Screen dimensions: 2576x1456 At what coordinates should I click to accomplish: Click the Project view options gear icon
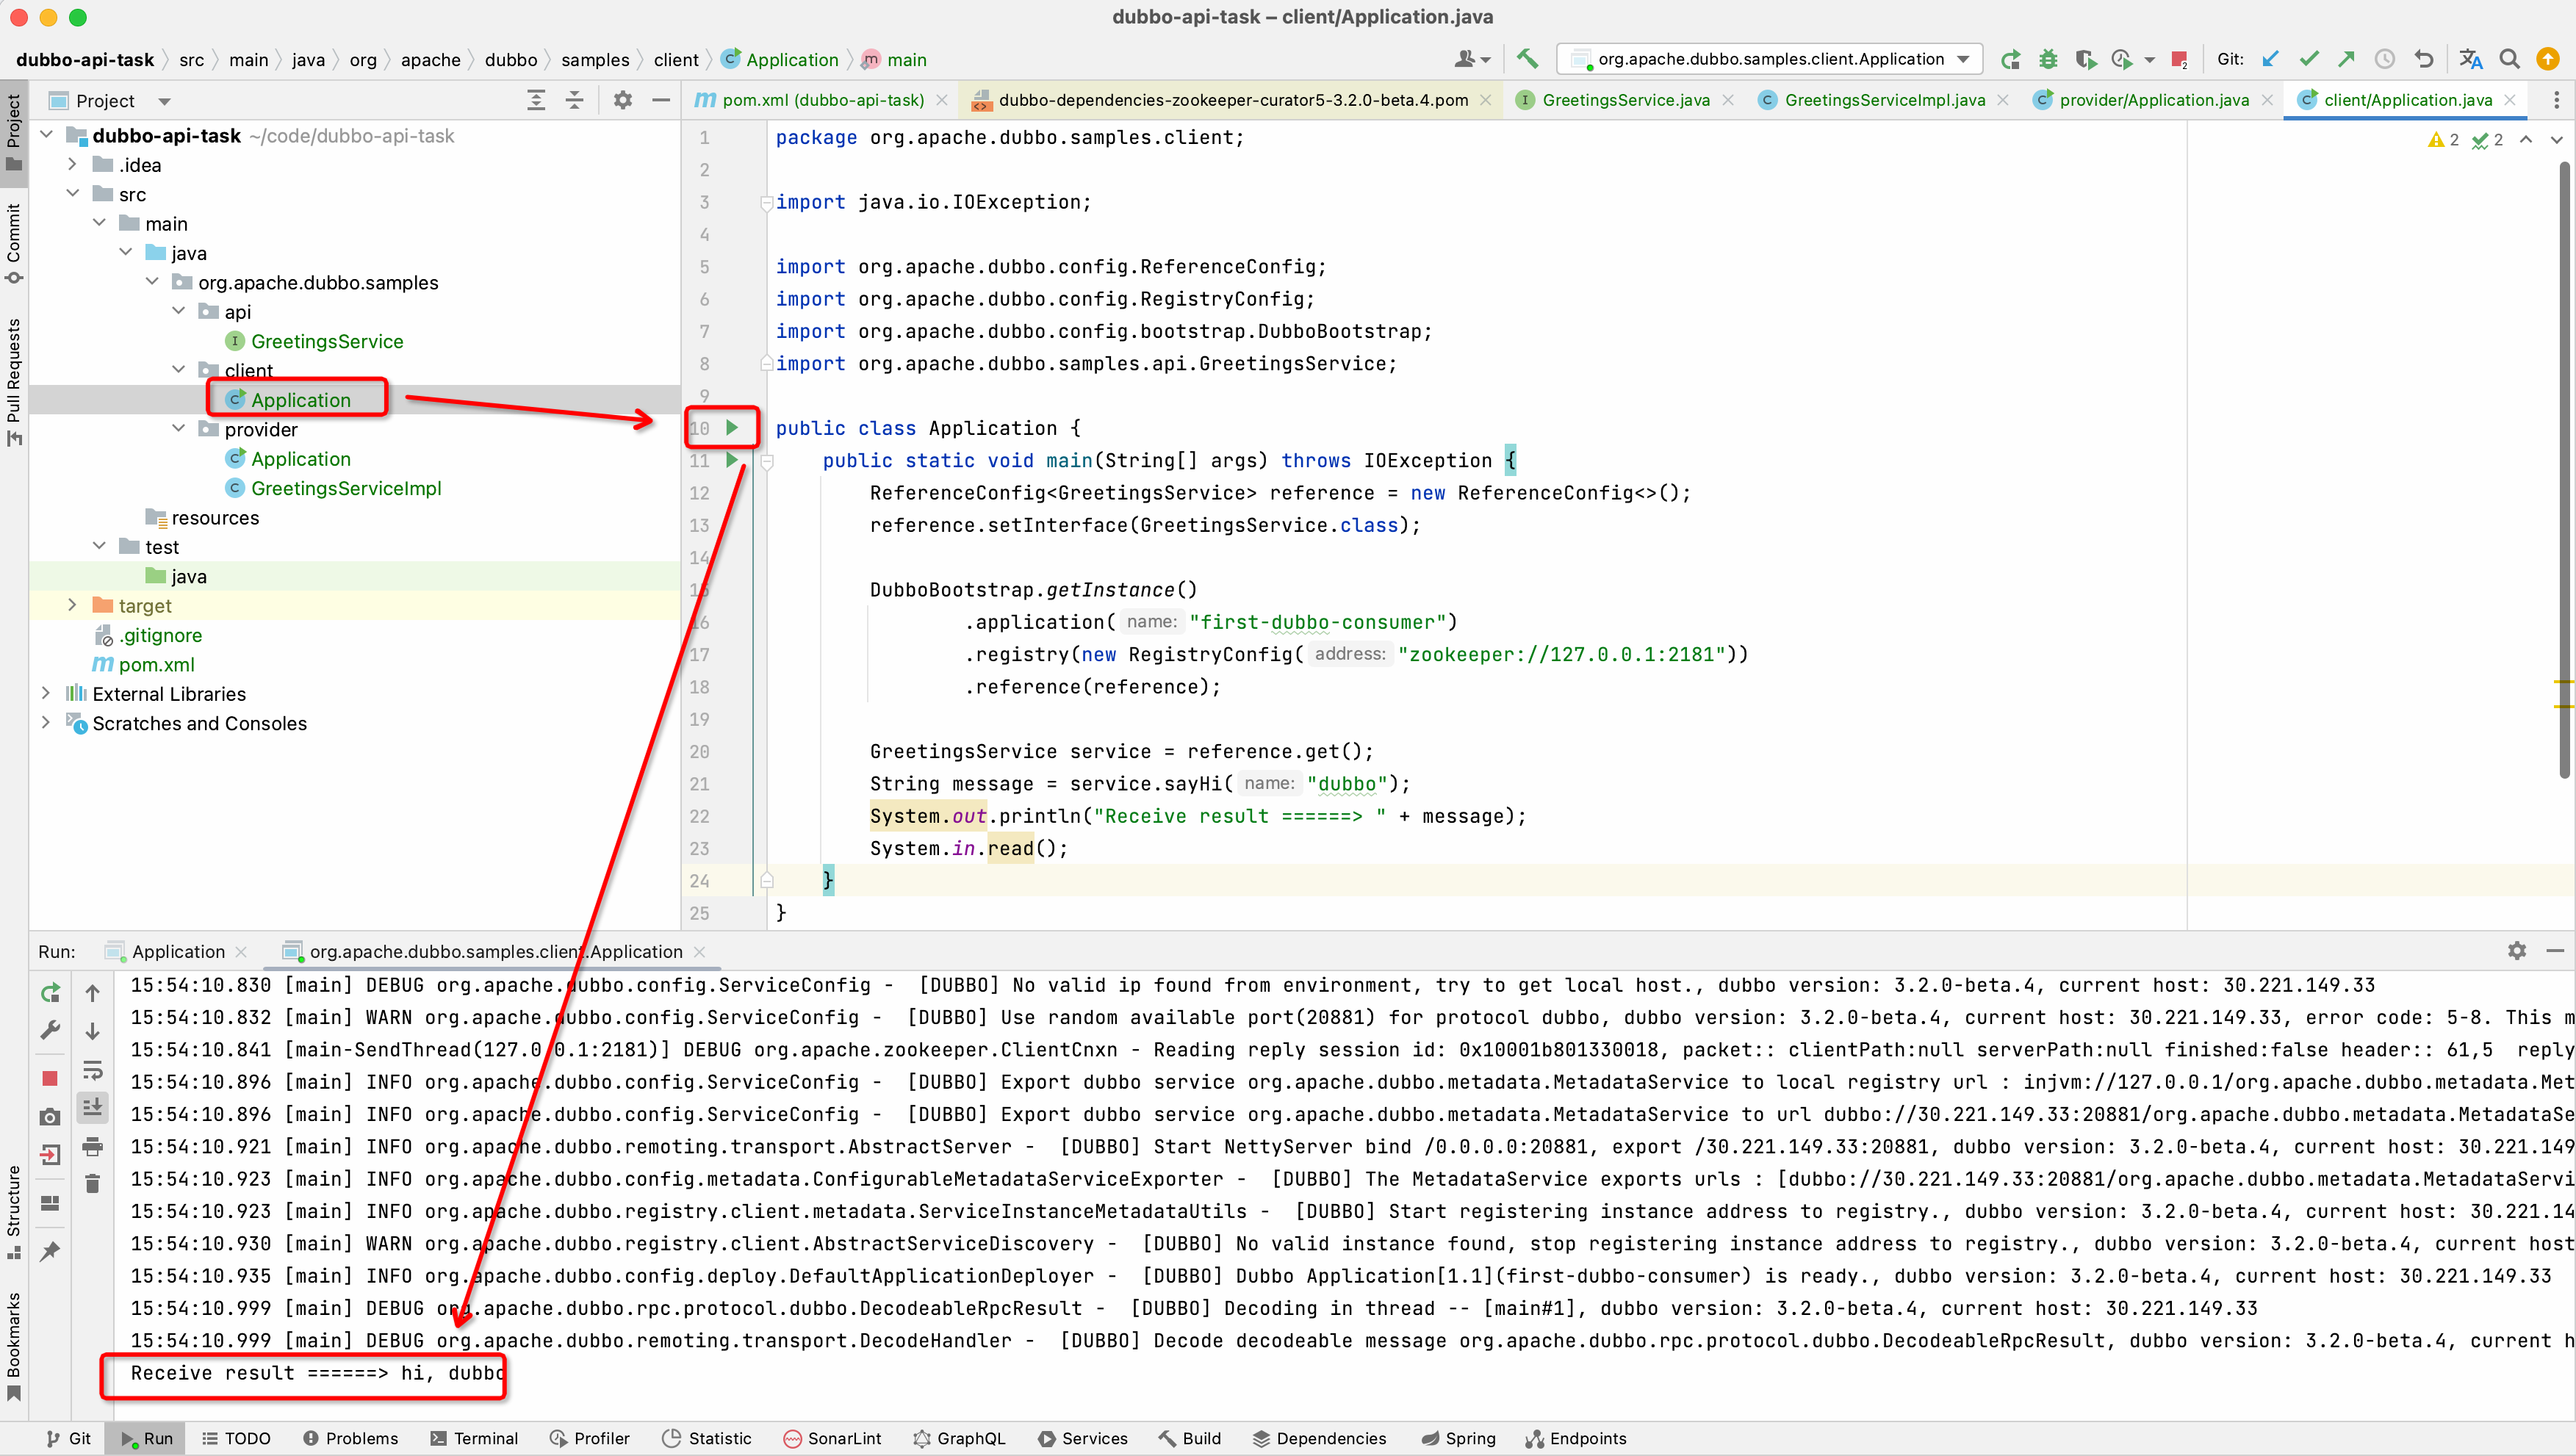(x=623, y=100)
